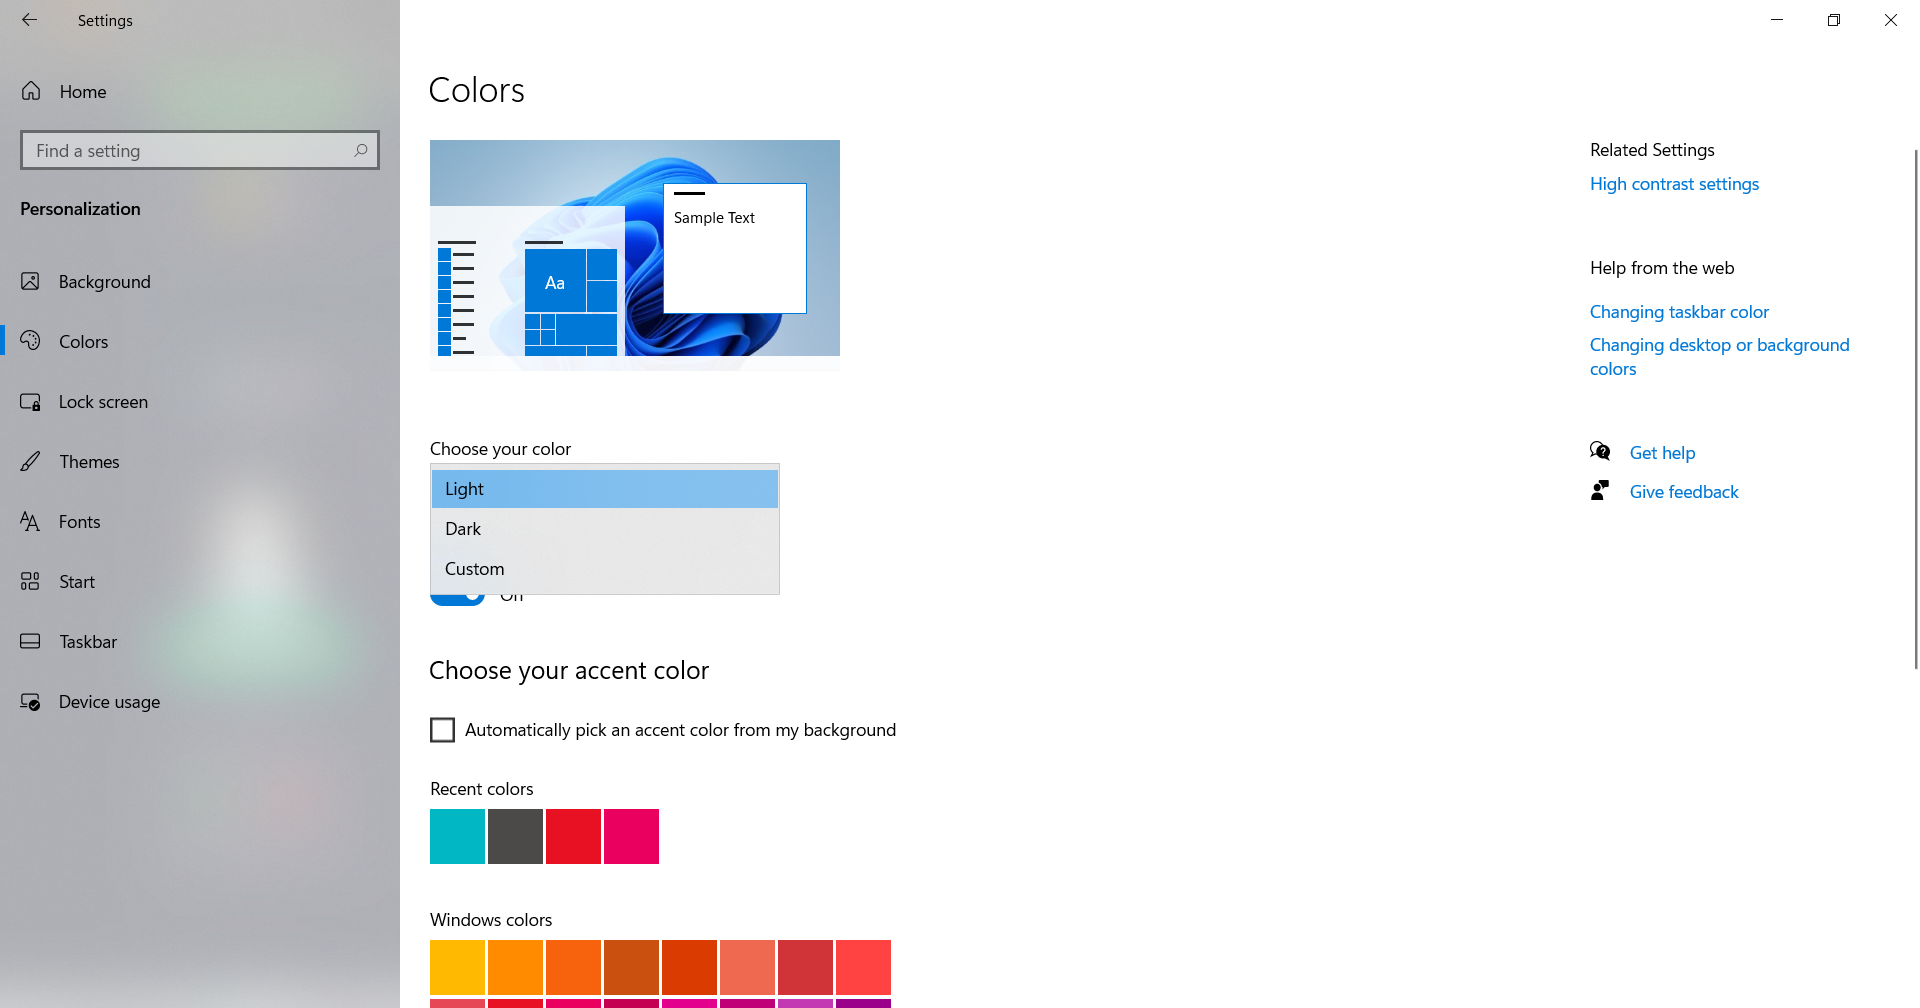Open Changing desktop or background colors link
1920x1008 pixels.
[1719, 357]
